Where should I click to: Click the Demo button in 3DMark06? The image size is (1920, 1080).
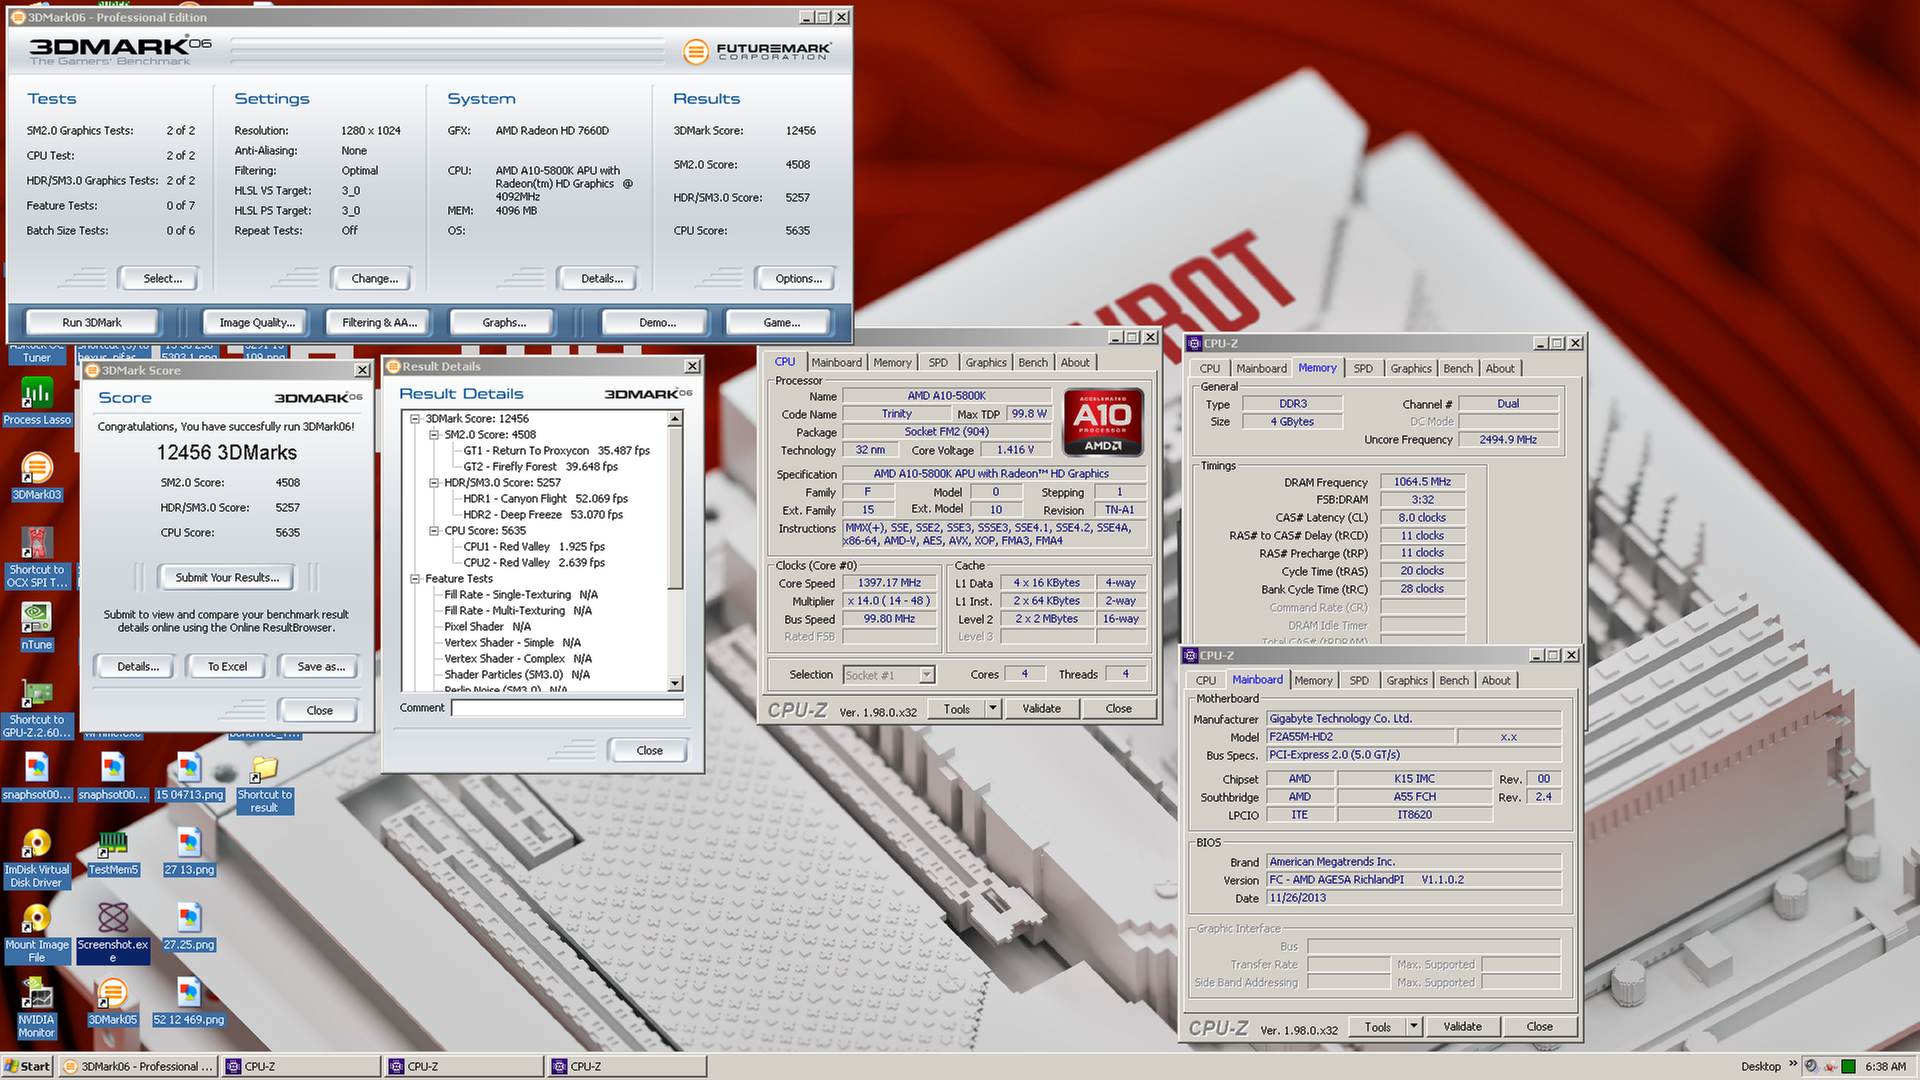(657, 323)
